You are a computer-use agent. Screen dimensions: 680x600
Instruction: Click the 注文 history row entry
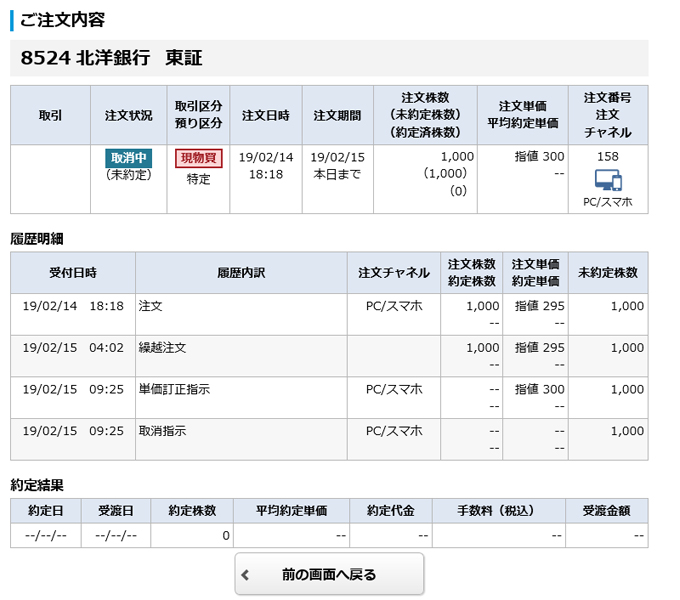[150, 306]
